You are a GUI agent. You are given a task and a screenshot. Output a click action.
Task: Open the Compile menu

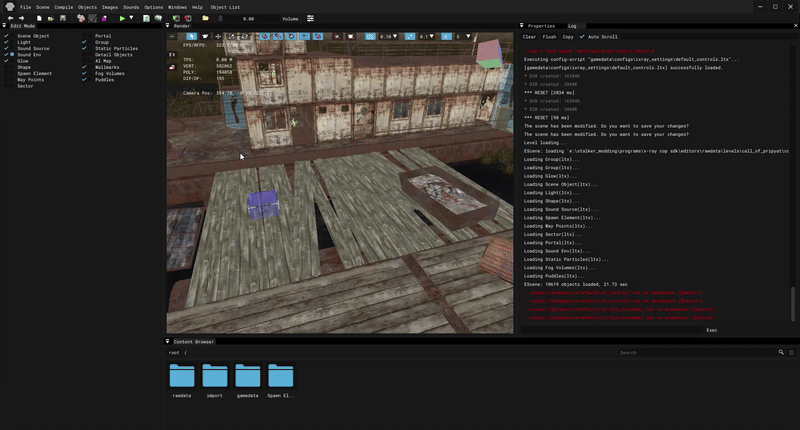(x=63, y=7)
